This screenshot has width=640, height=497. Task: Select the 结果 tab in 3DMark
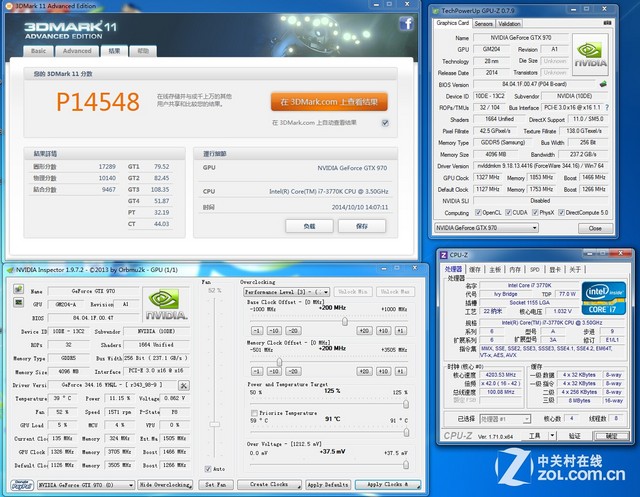point(114,51)
